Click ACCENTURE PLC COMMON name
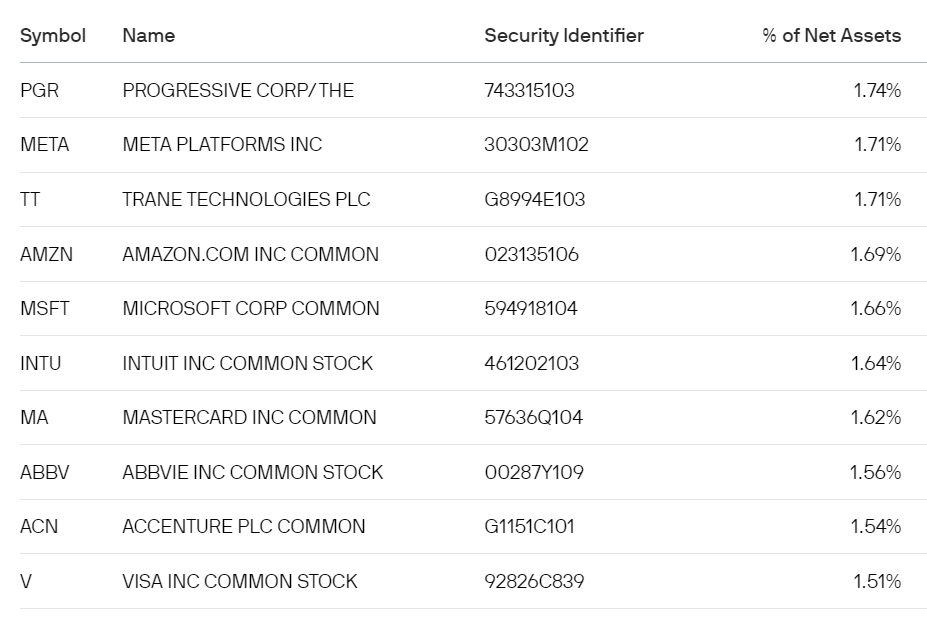 tap(244, 526)
